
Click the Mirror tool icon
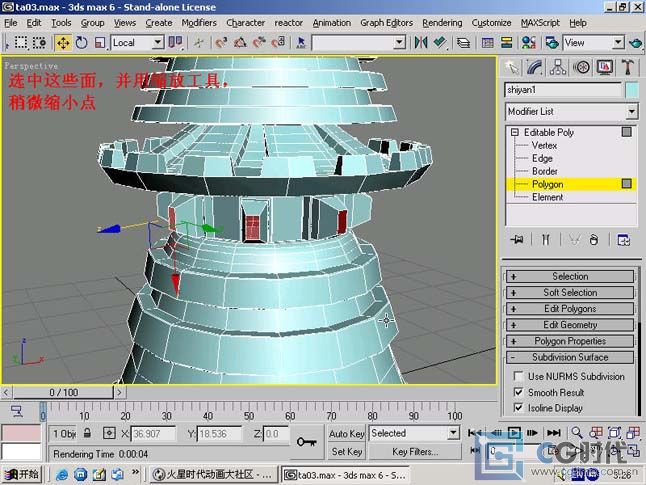coord(421,42)
